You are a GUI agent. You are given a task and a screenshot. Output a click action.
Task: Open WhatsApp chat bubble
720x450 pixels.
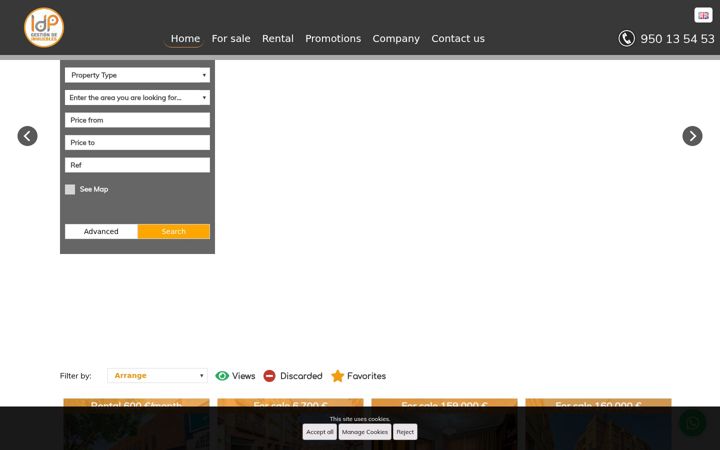[x=692, y=422]
